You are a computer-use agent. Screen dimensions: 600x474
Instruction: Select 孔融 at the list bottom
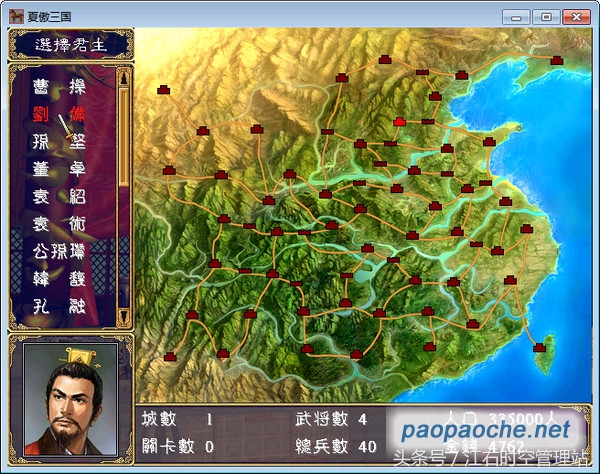pos(59,306)
